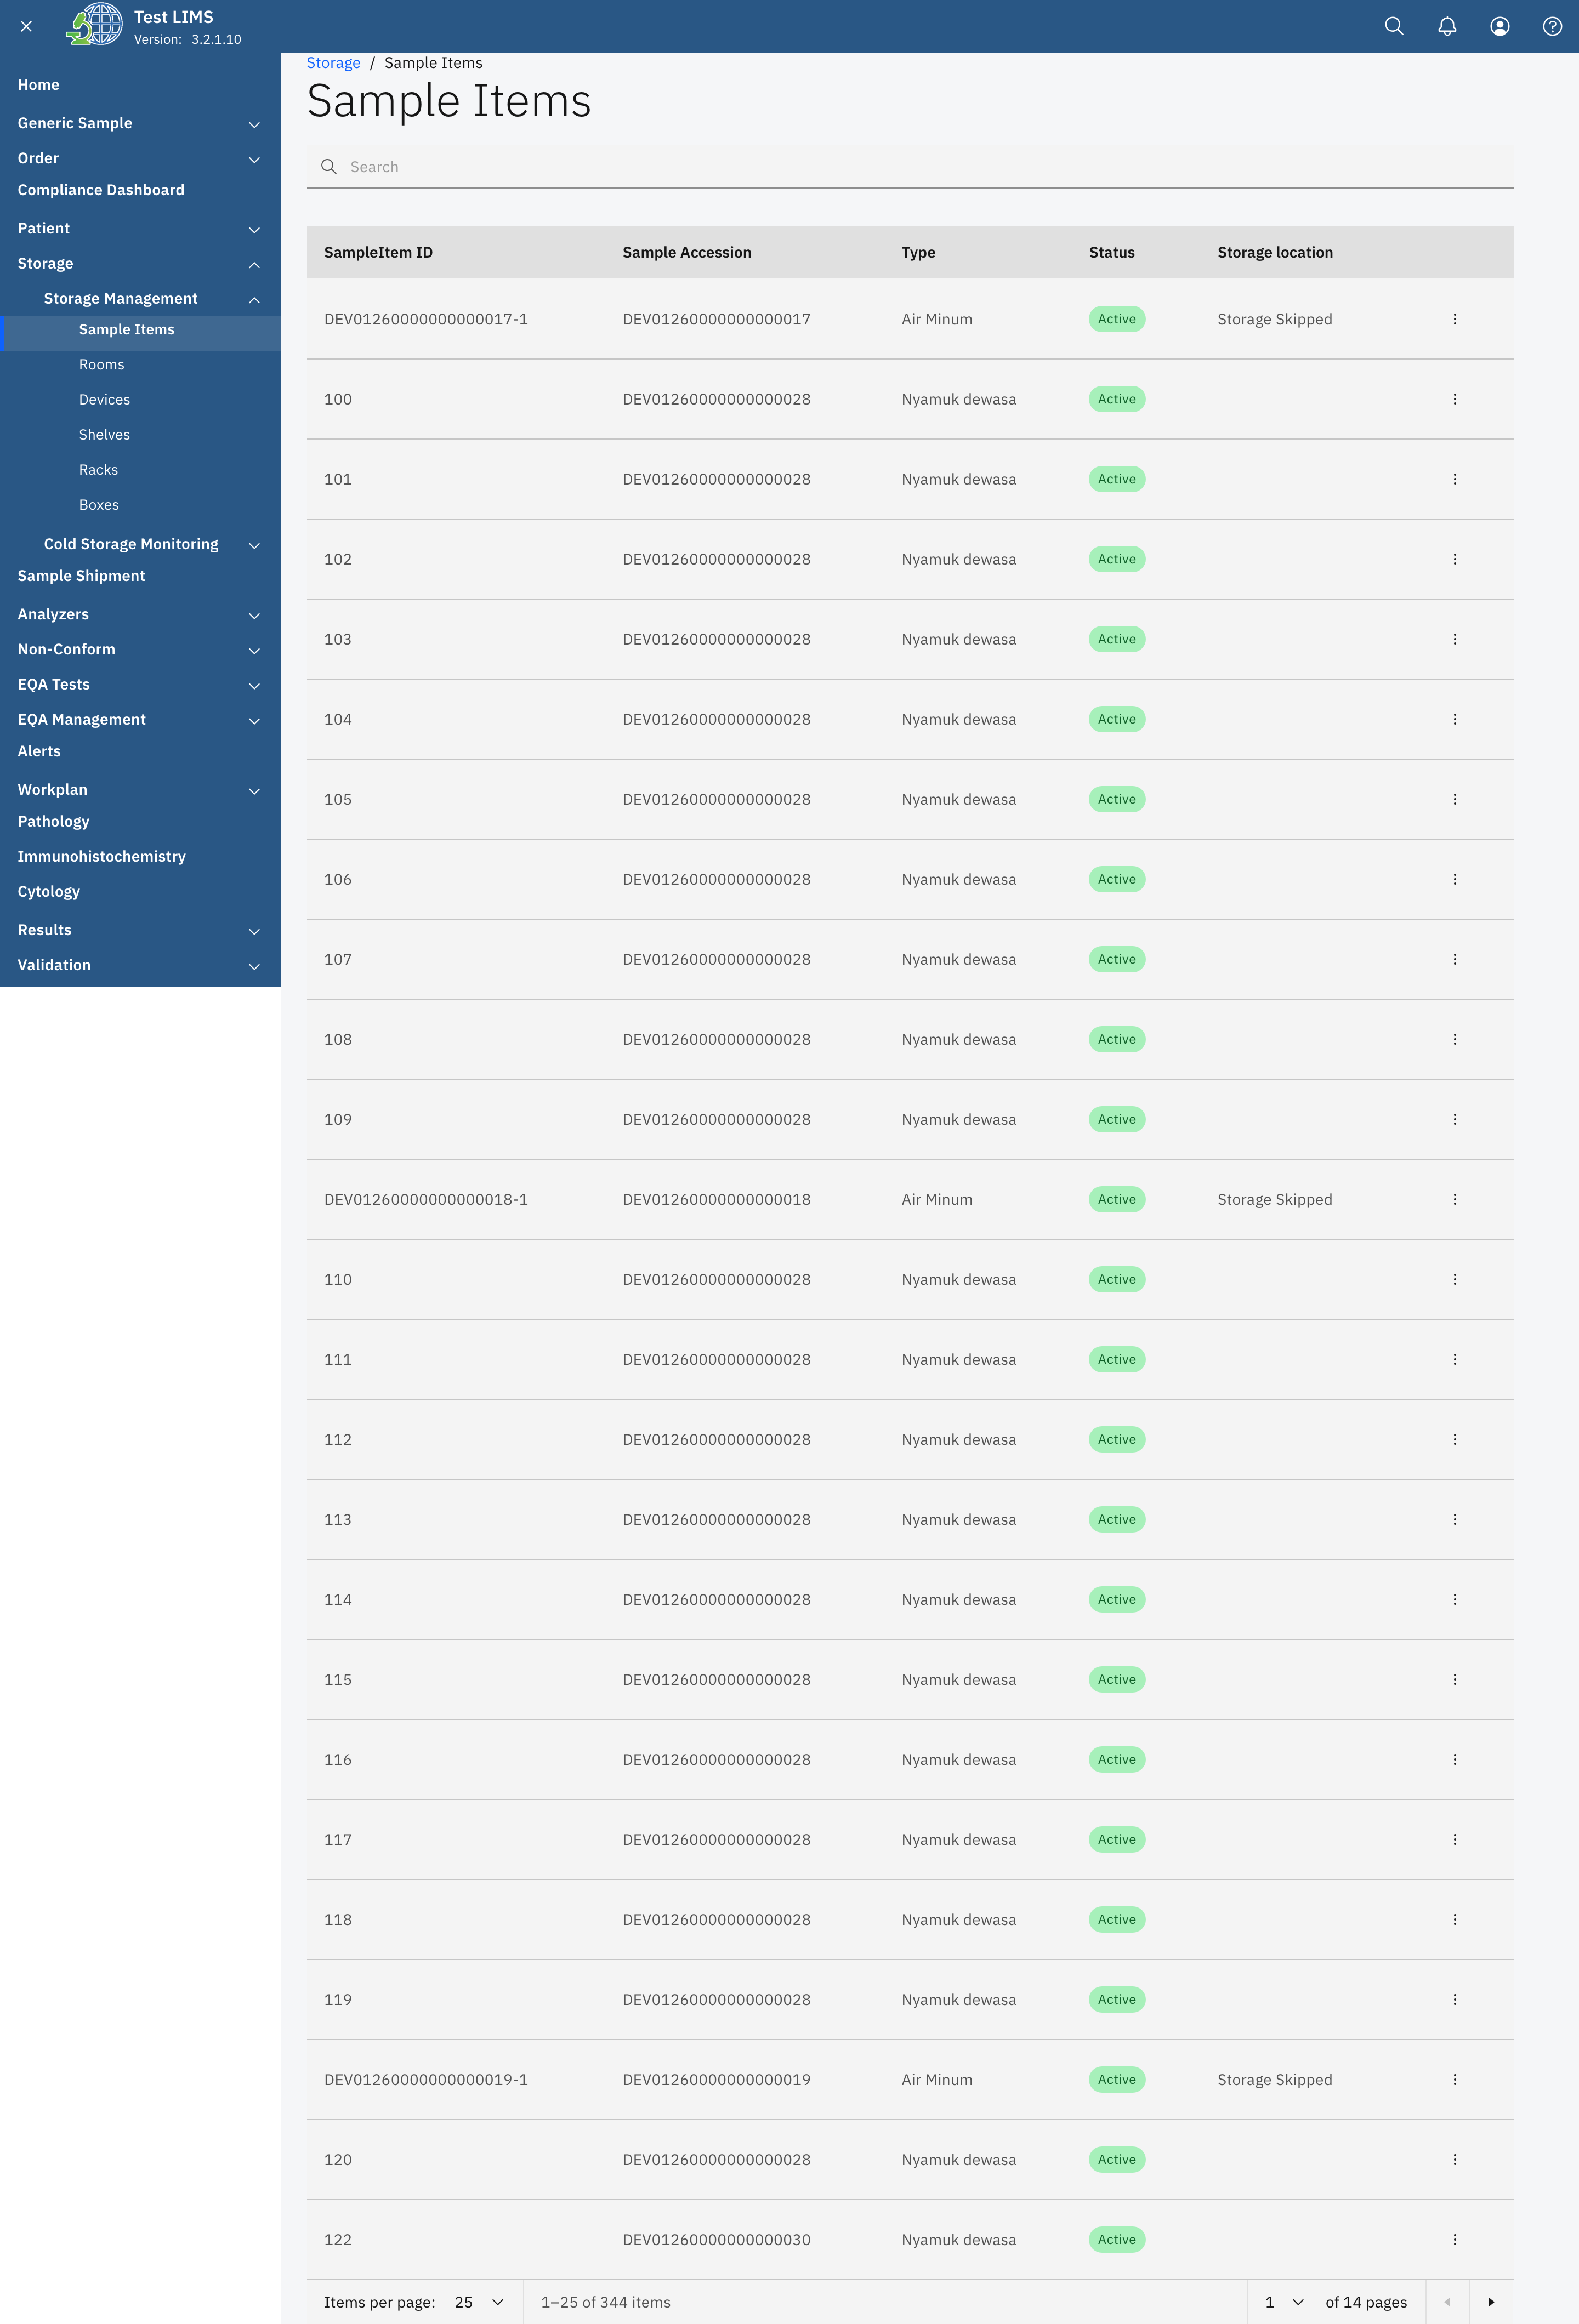Open actions menu for DEV01260000000000019-1 row
1579x2324 pixels.
coord(1454,2079)
